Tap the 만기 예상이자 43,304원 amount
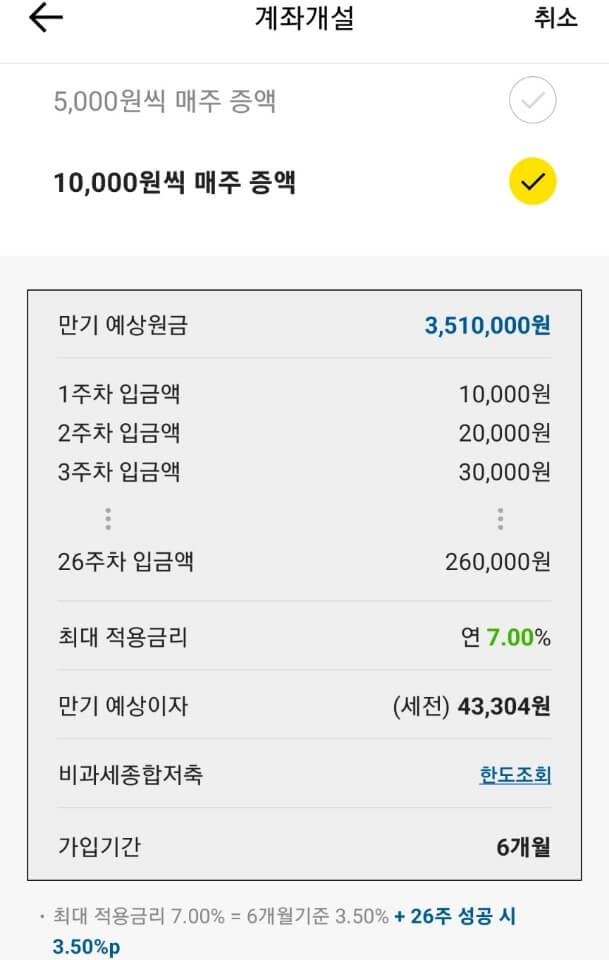The height and width of the screenshot is (960, 609). coord(471,707)
